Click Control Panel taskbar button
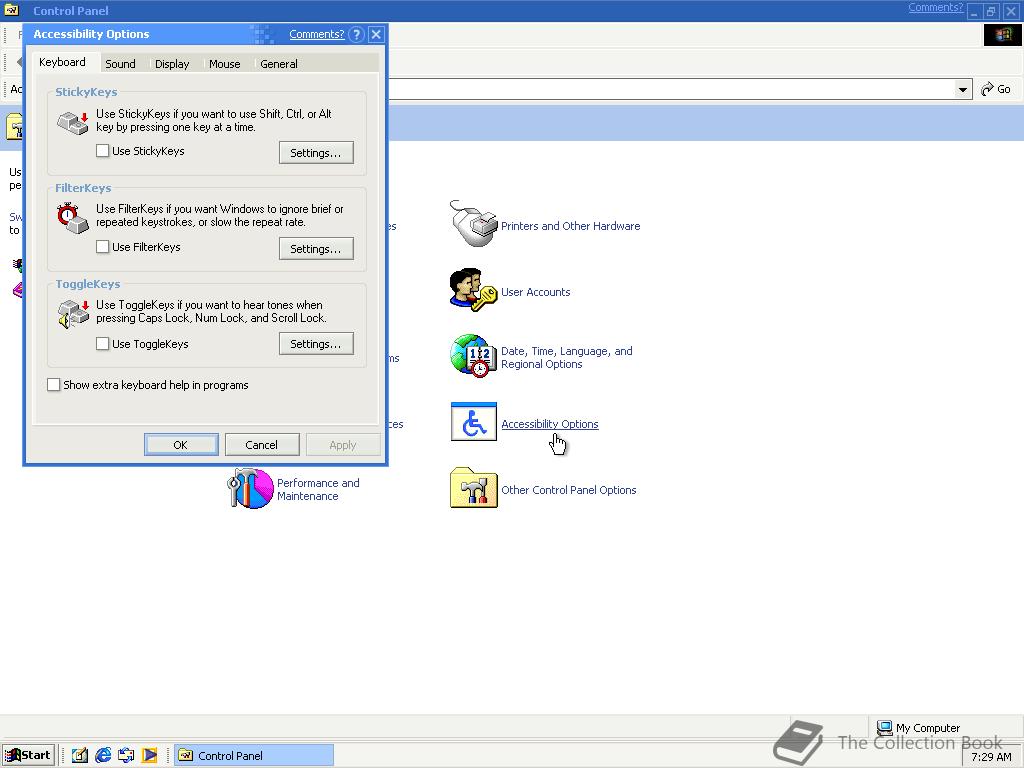Viewport: 1024px width, 768px height. point(254,755)
